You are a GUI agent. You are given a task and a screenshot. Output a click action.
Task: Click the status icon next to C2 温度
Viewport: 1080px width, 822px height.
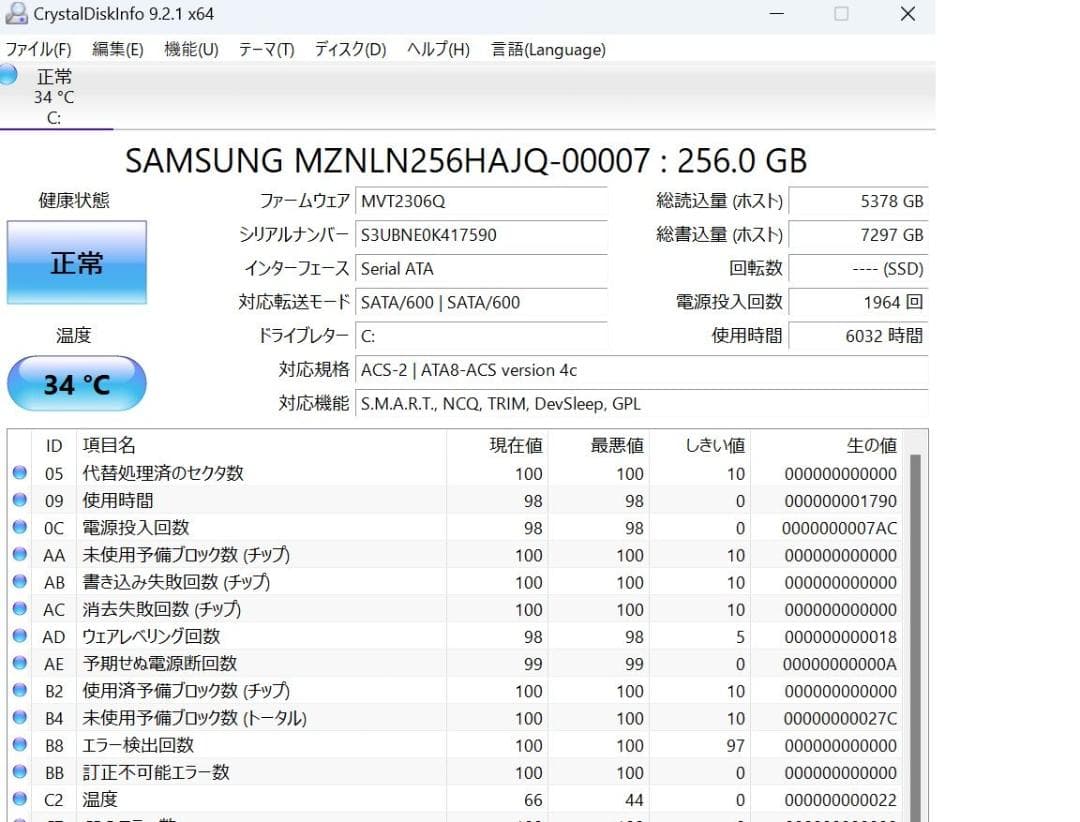tap(20, 799)
